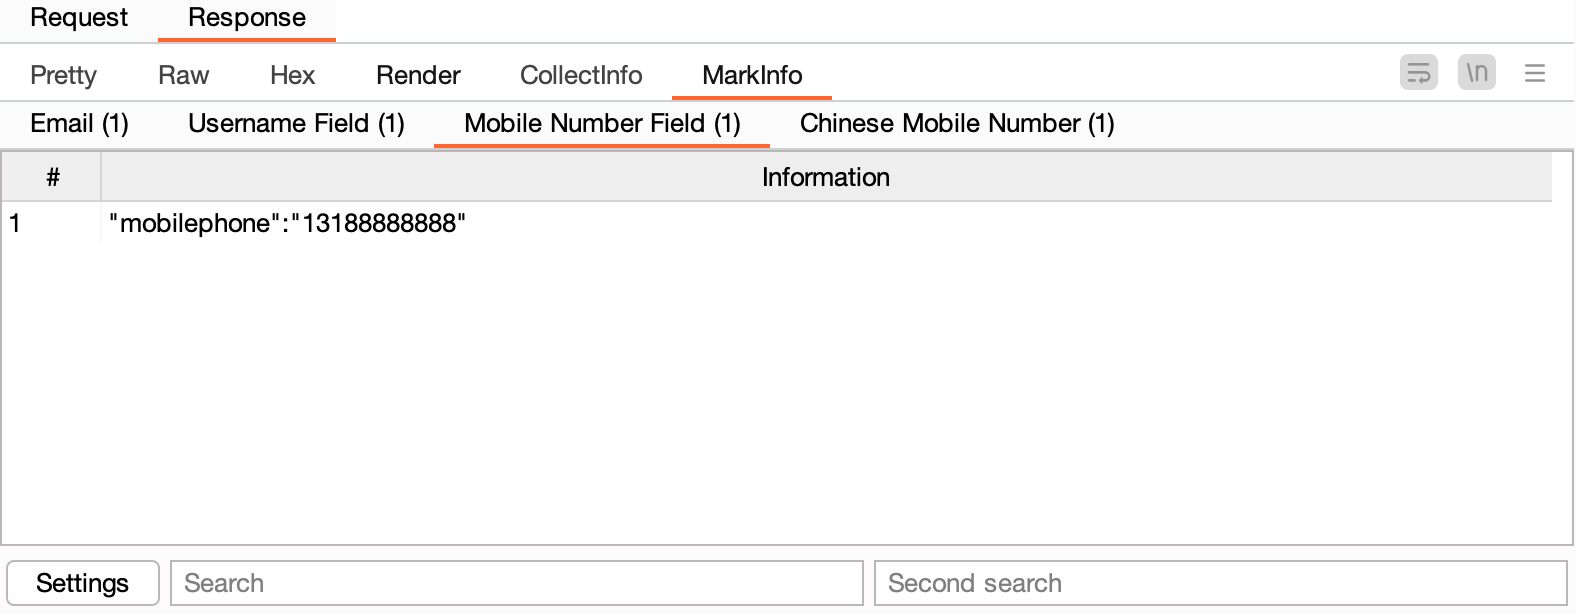Open the Pretty view tab
Viewport: 1576px width, 614px height.
63,75
